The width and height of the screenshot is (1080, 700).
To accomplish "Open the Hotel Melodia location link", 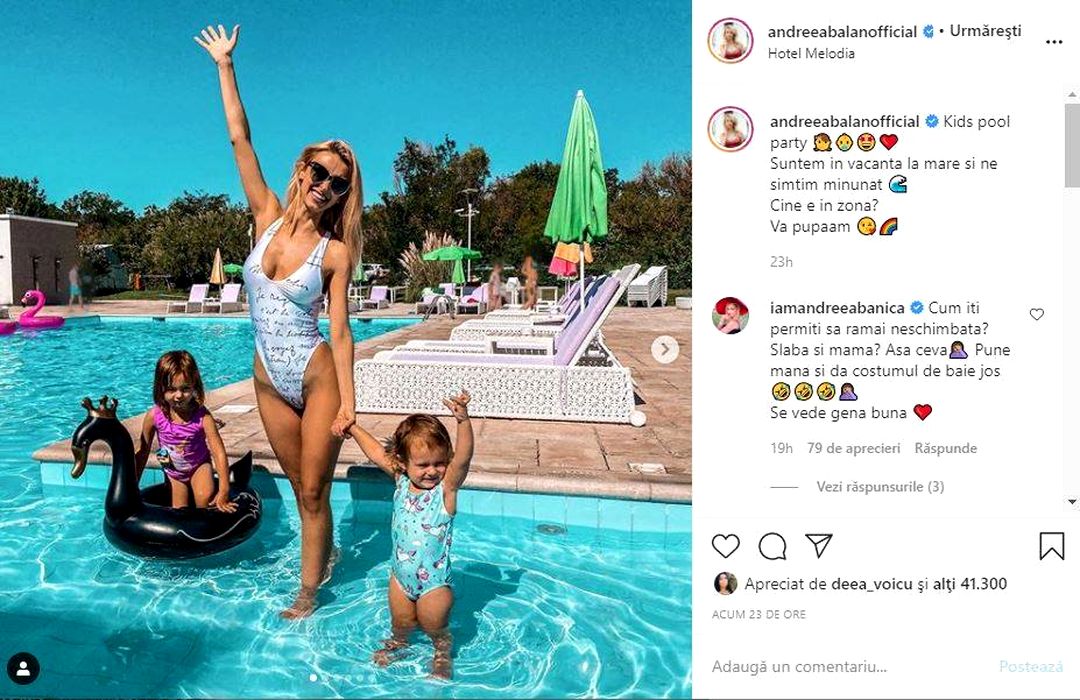I will point(811,53).
